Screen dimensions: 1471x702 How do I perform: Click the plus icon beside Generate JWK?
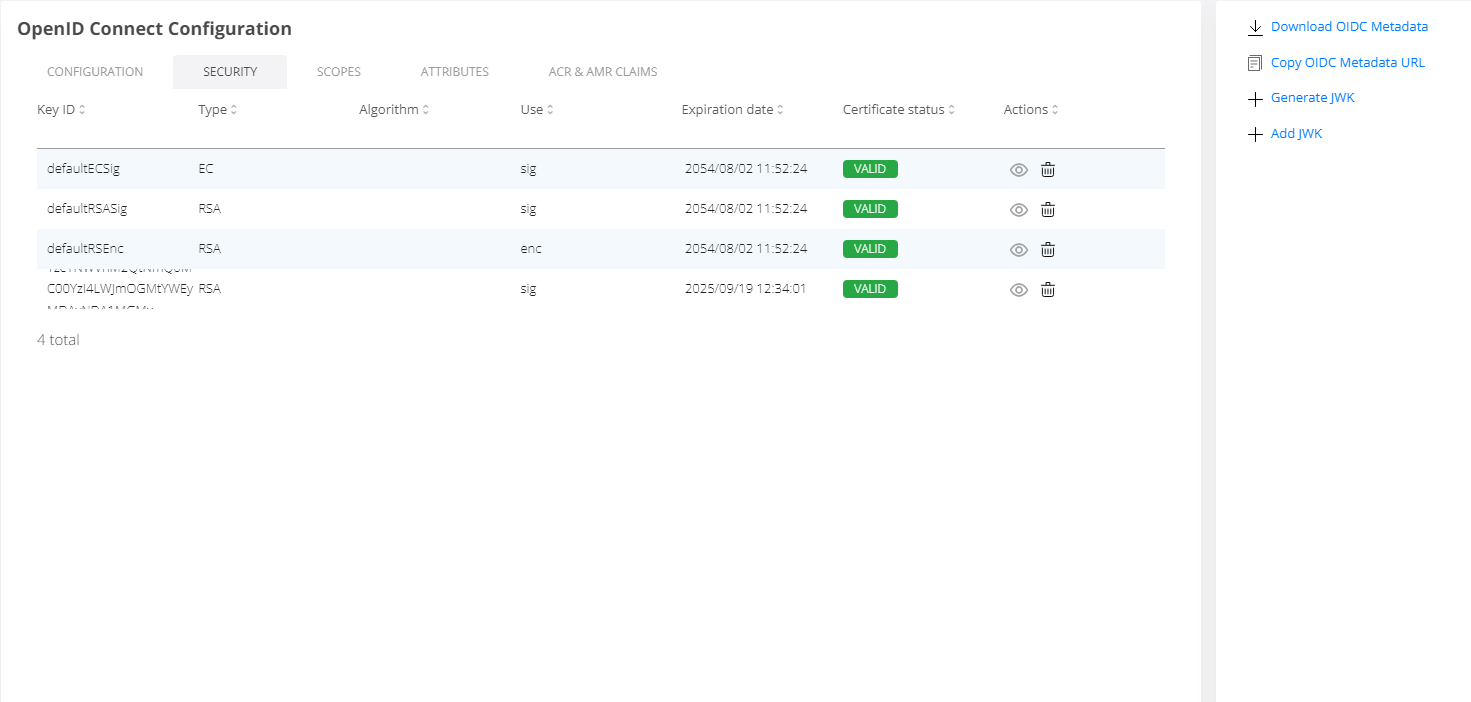[1255, 99]
